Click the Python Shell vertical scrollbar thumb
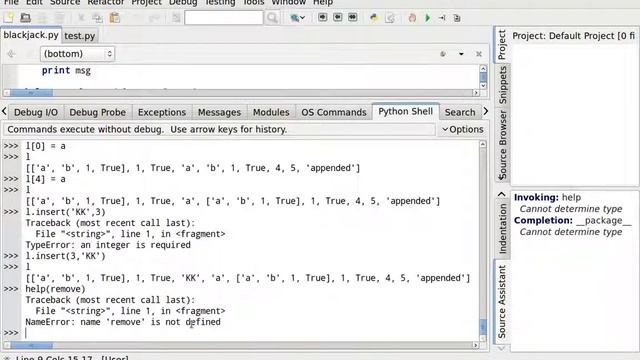Viewport: 640px width, 360px height. [x=483, y=327]
